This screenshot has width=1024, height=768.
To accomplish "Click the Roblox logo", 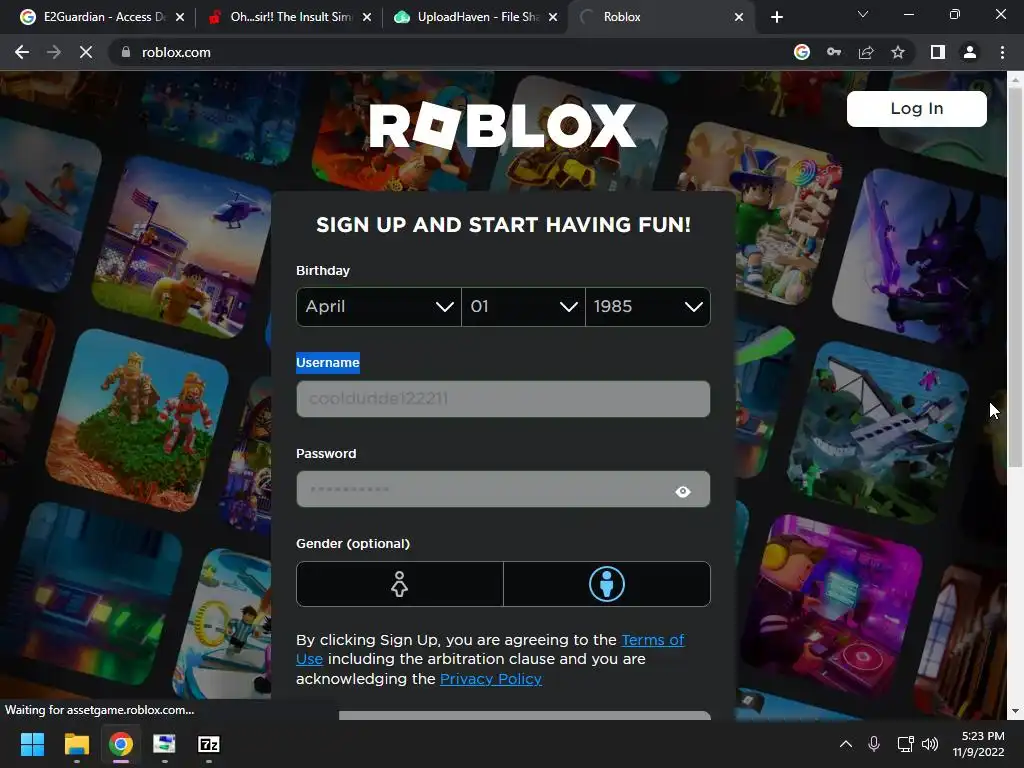I will 502,125.
